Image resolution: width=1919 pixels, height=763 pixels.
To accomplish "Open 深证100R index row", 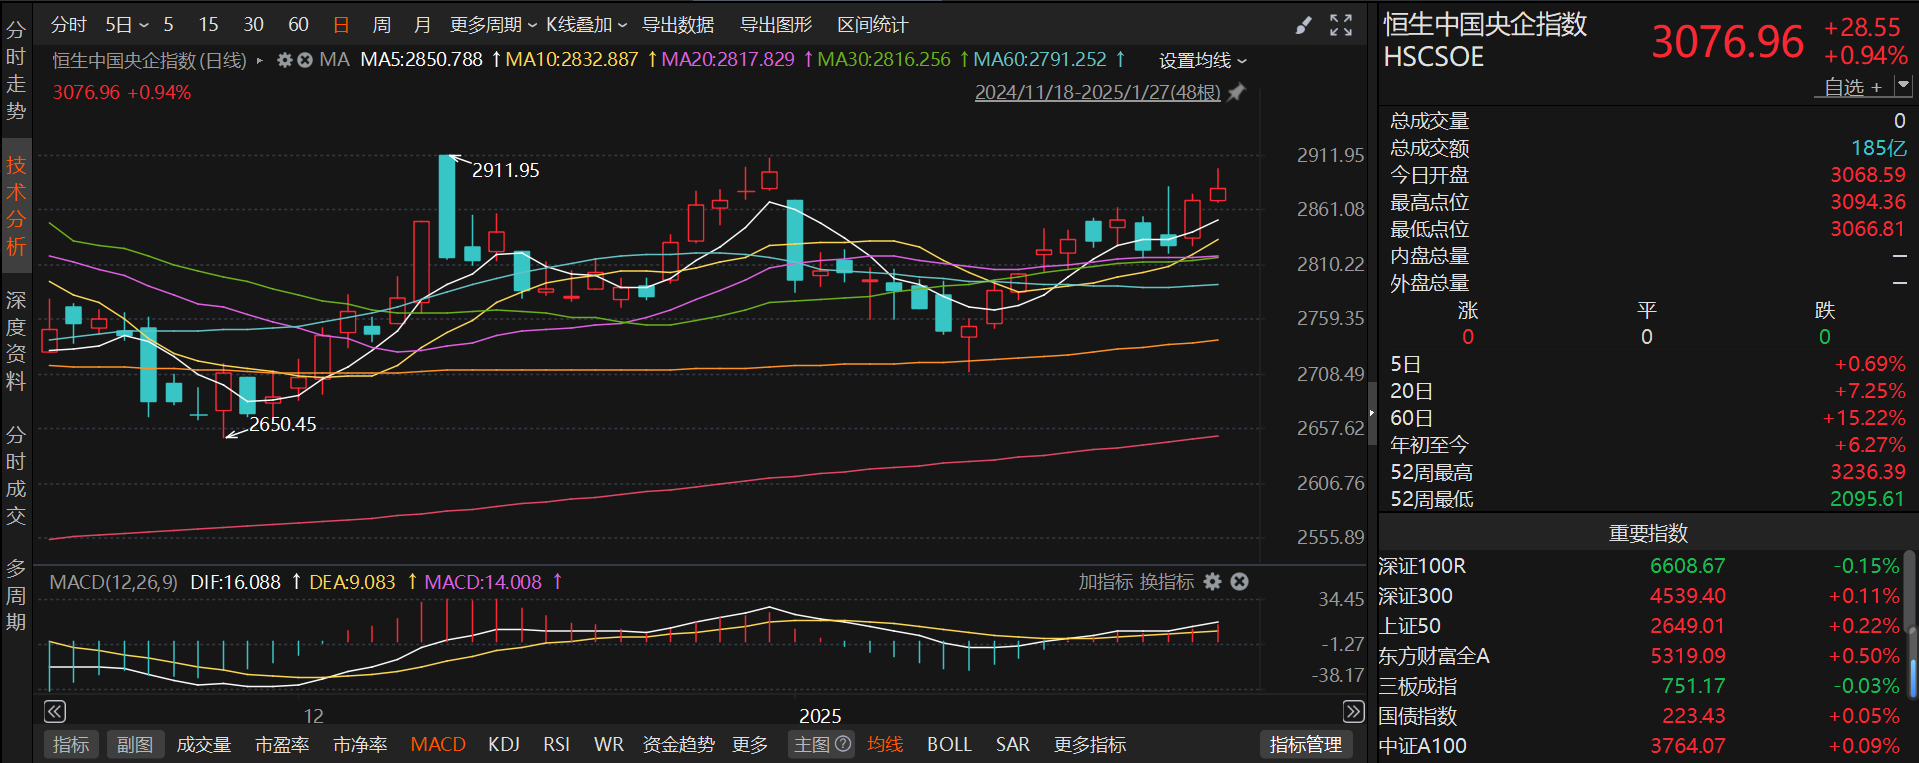I will pos(1640,566).
